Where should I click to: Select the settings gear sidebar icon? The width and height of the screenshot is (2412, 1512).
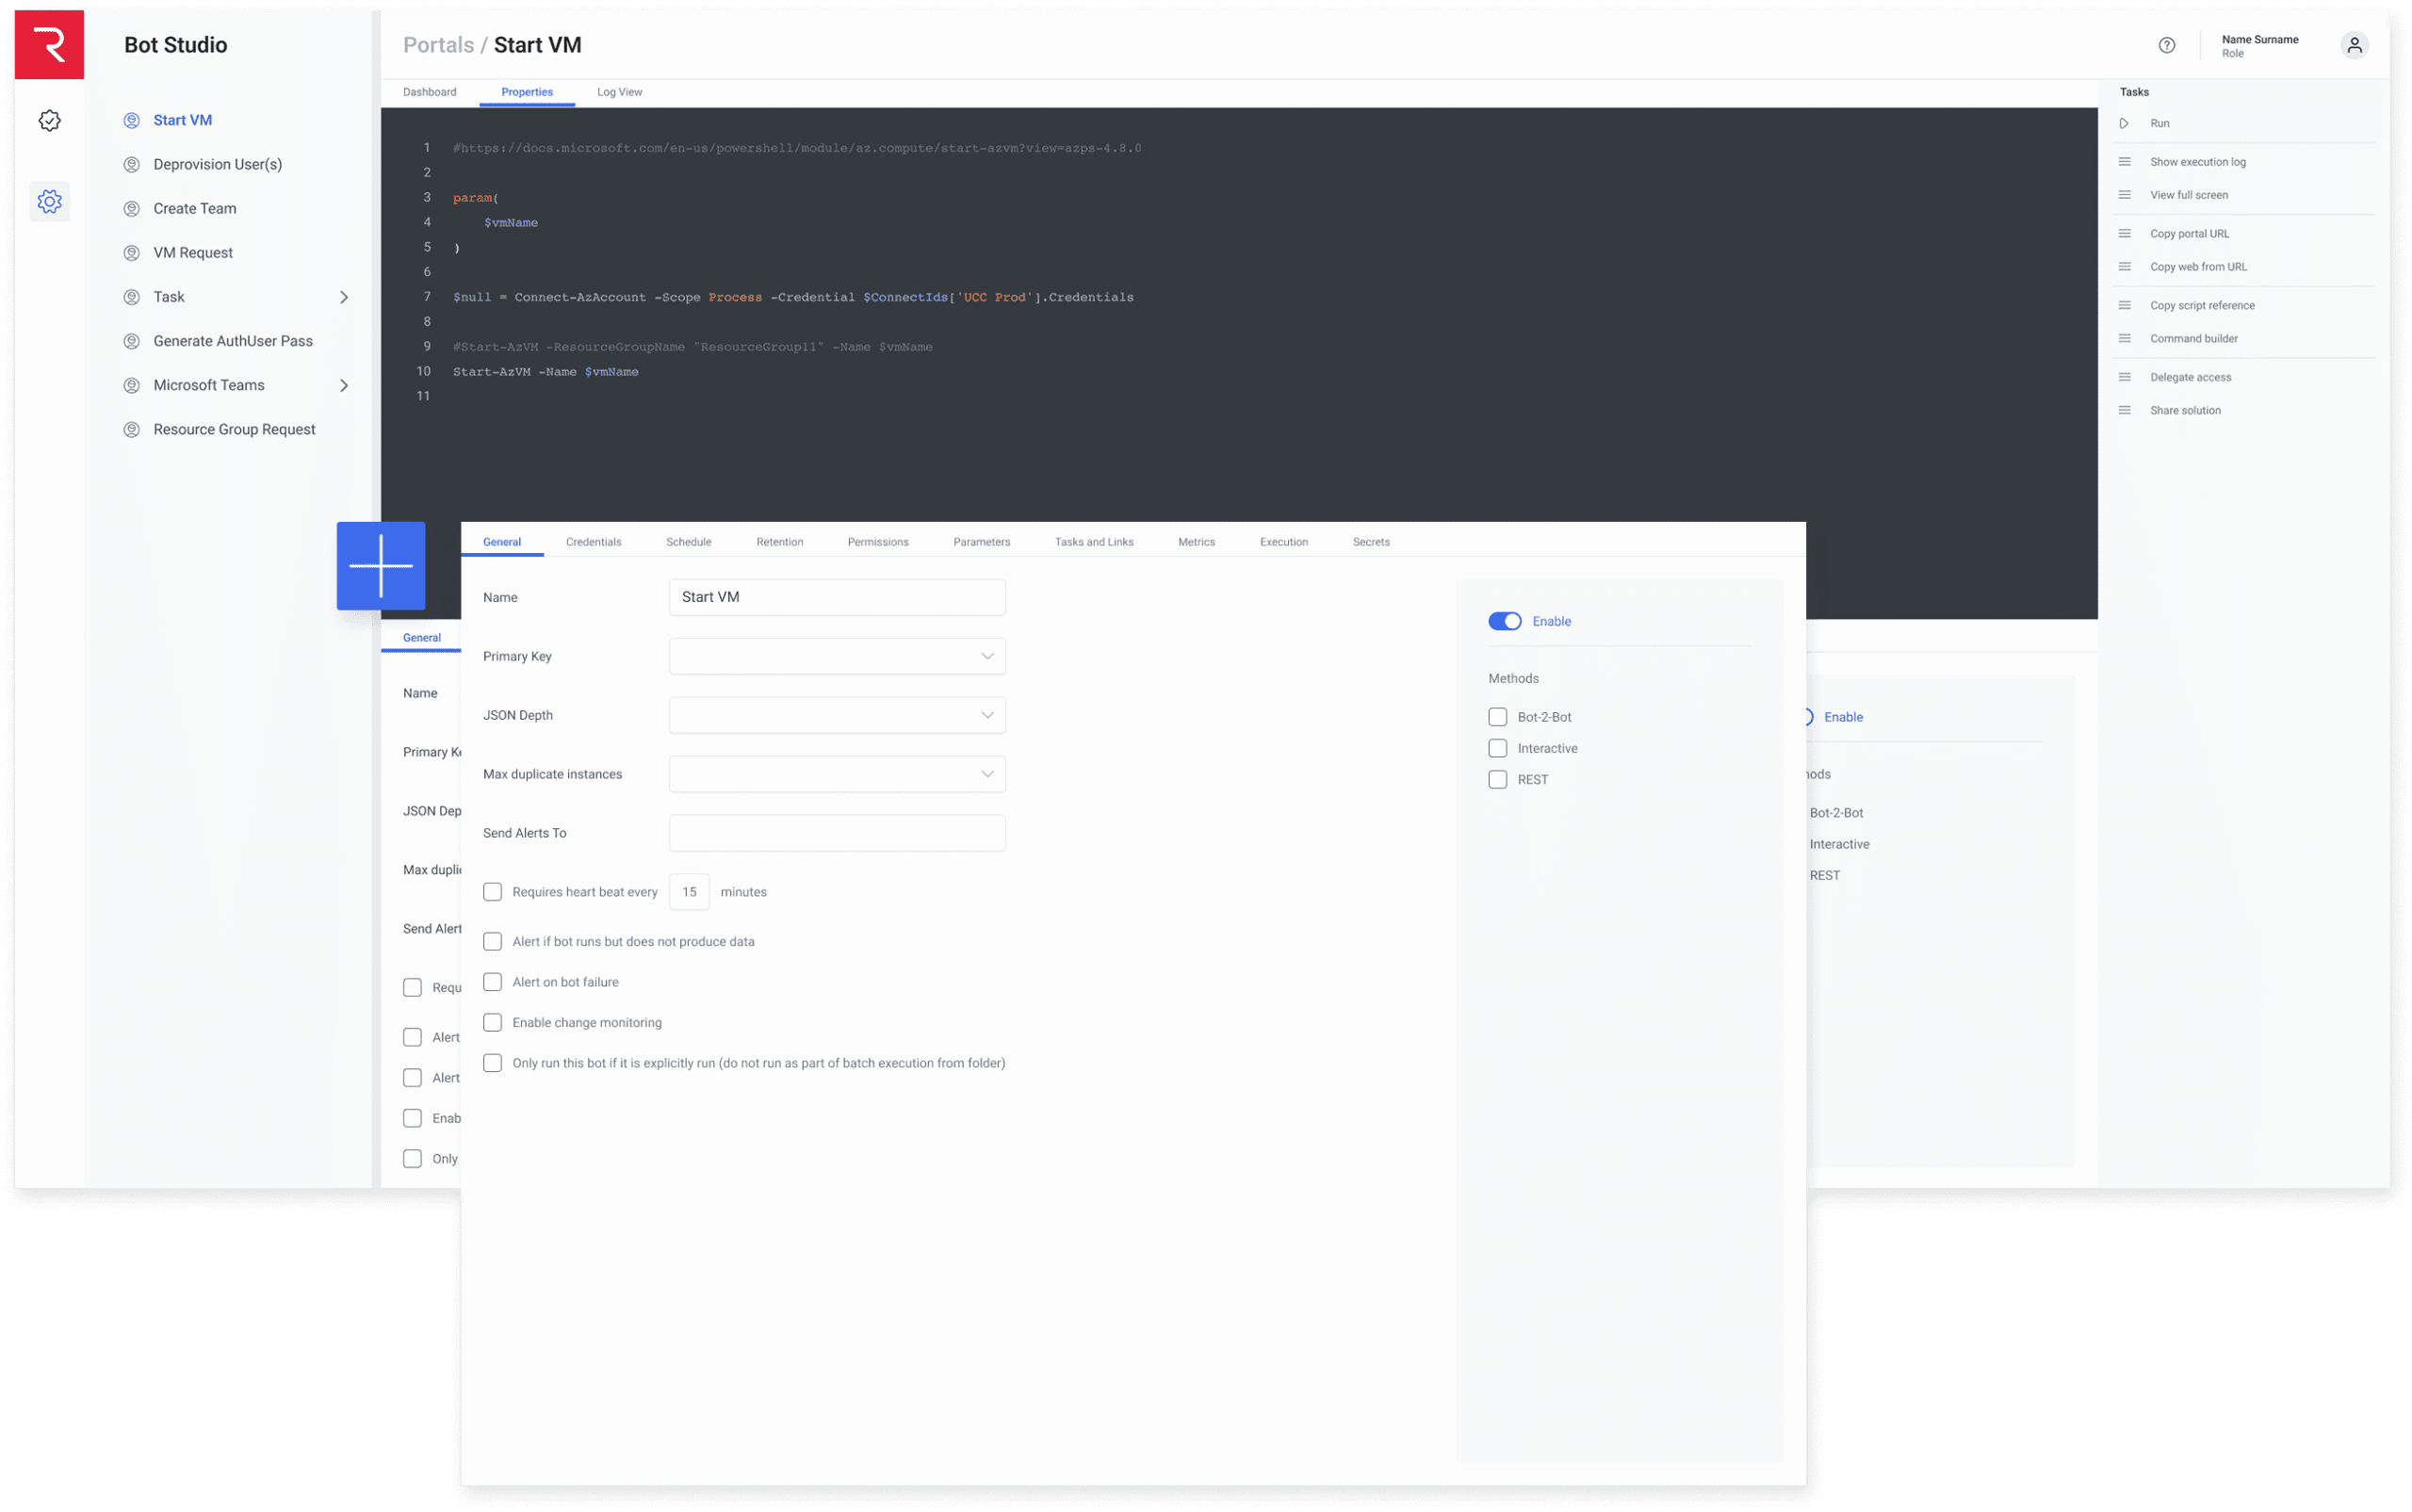coord(49,202)
